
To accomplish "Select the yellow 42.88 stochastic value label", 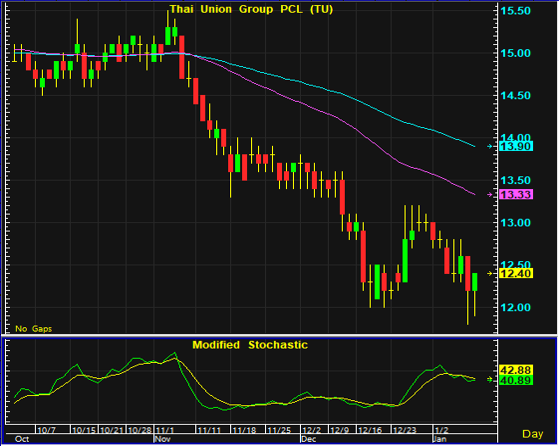I will 516,370.
